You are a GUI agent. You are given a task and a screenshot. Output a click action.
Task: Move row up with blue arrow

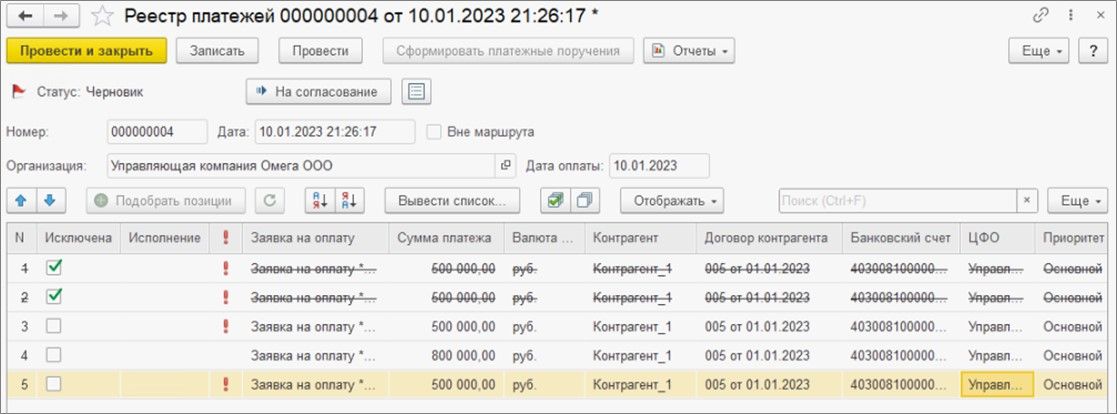click(22, 200)
